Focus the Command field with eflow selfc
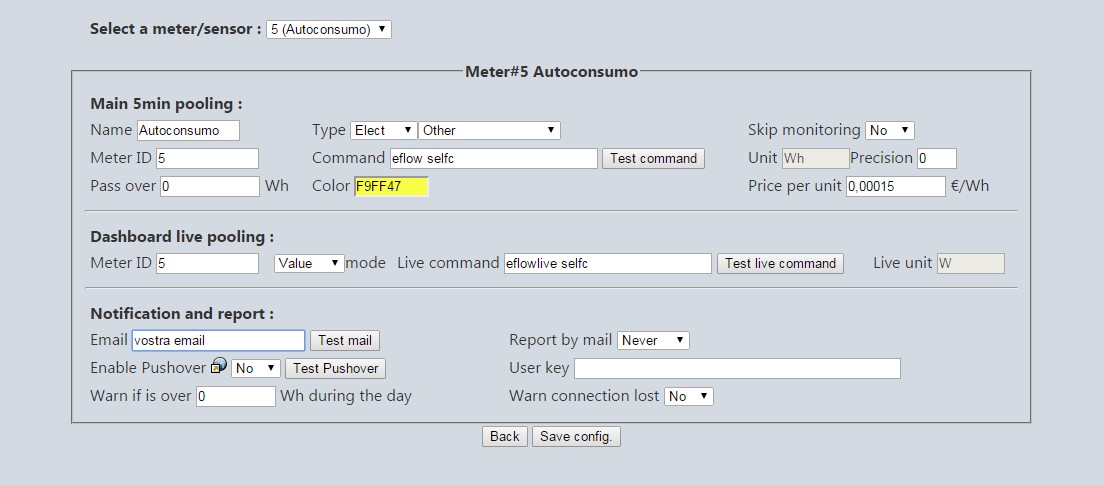1104x485 pixels. click(494, 158)
